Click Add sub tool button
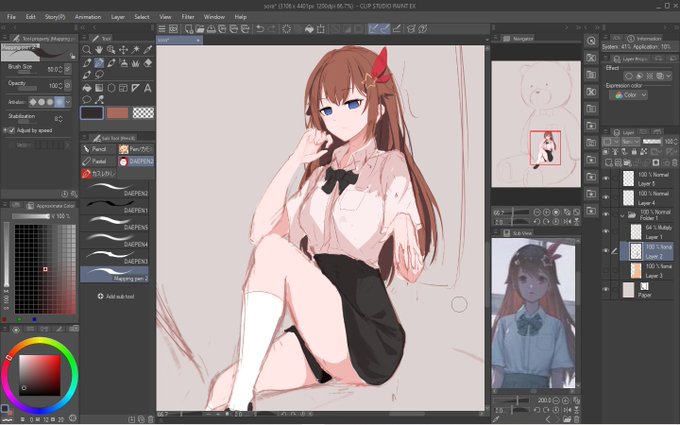Viewport: 680px width, 425px height. point(116,296)
